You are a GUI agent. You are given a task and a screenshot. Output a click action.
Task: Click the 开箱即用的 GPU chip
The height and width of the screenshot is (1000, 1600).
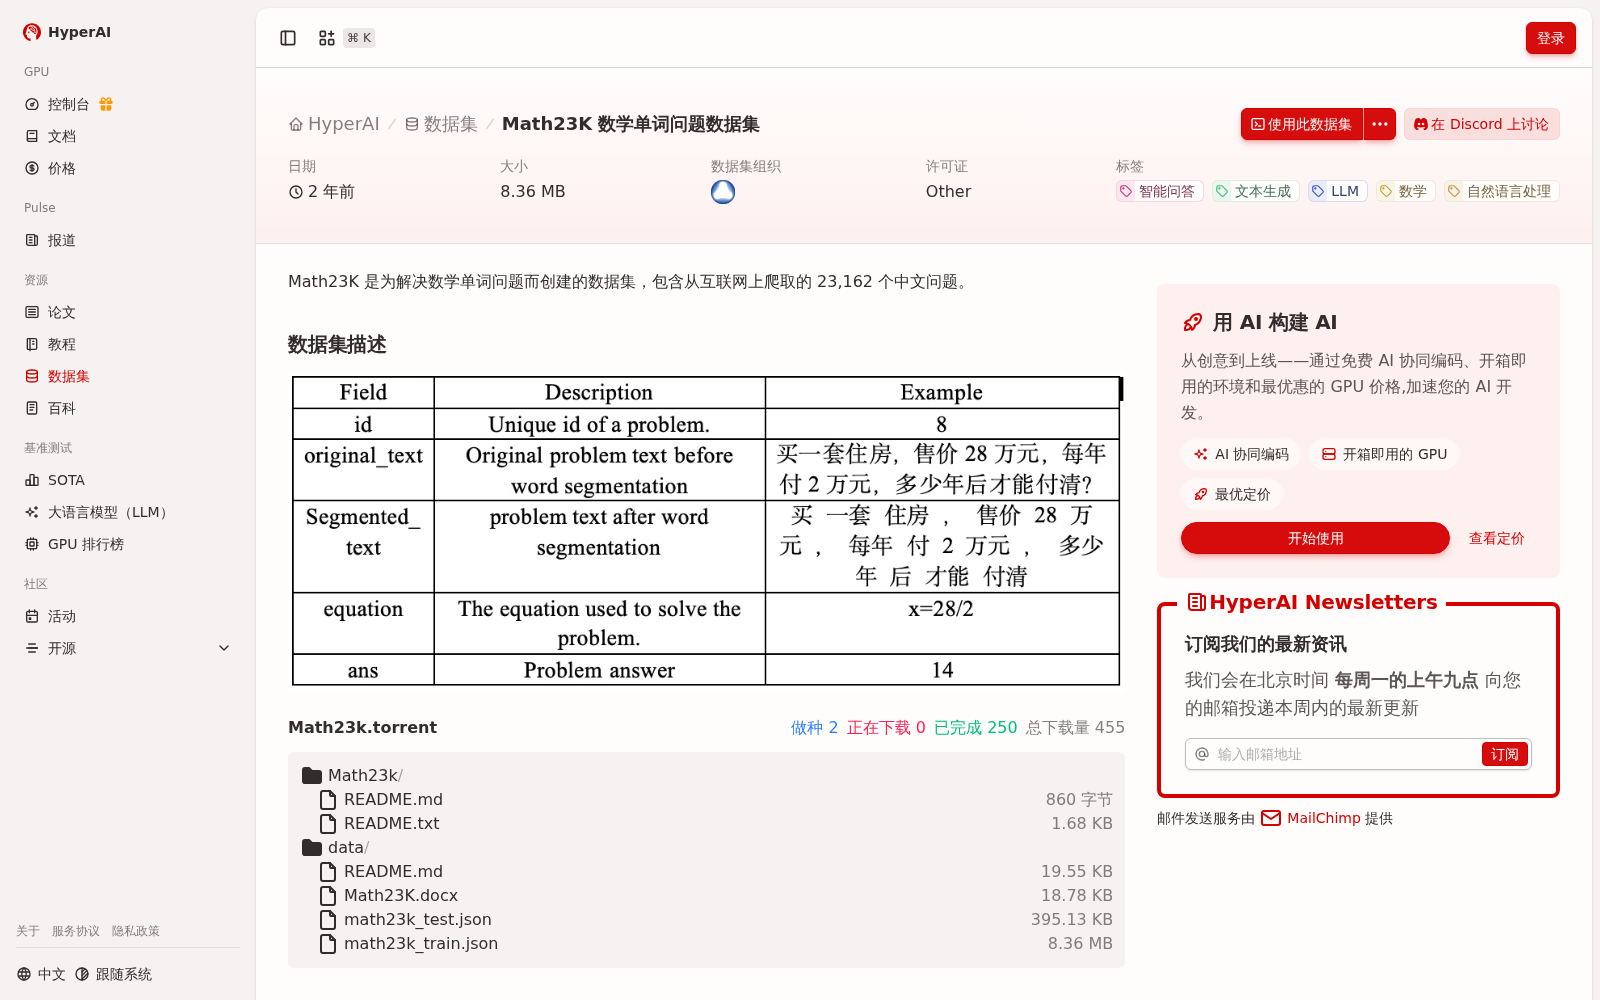tap(1384, 454)
